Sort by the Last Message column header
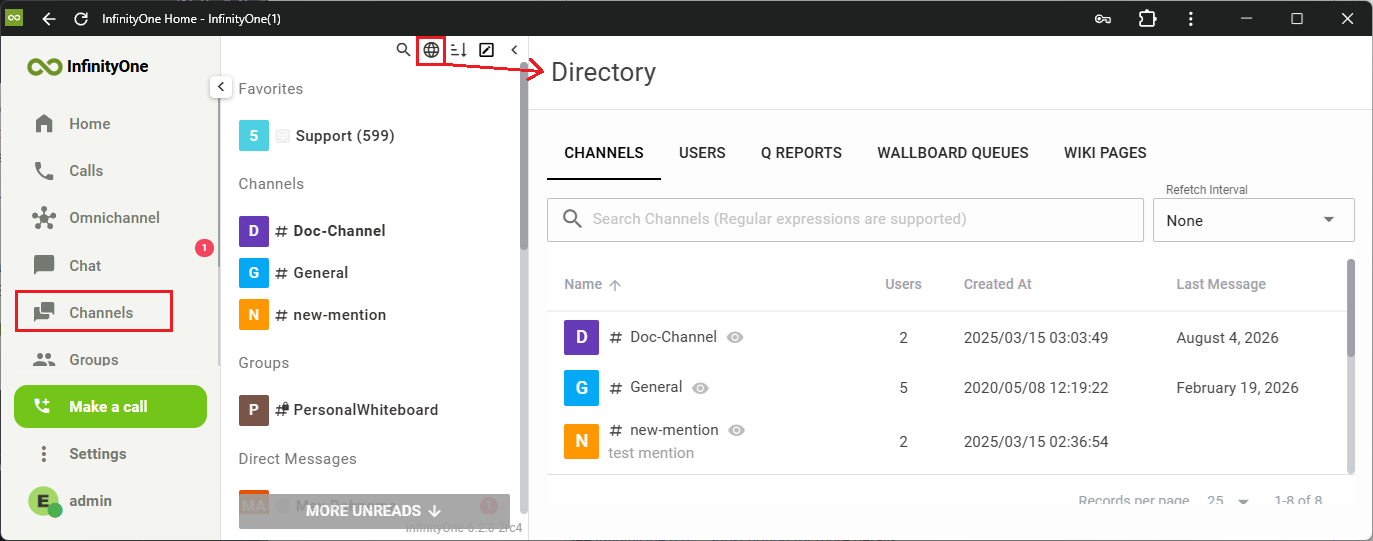This screenshot has width=1373, height=541. pyautogui.click(x=1221, y=284)
